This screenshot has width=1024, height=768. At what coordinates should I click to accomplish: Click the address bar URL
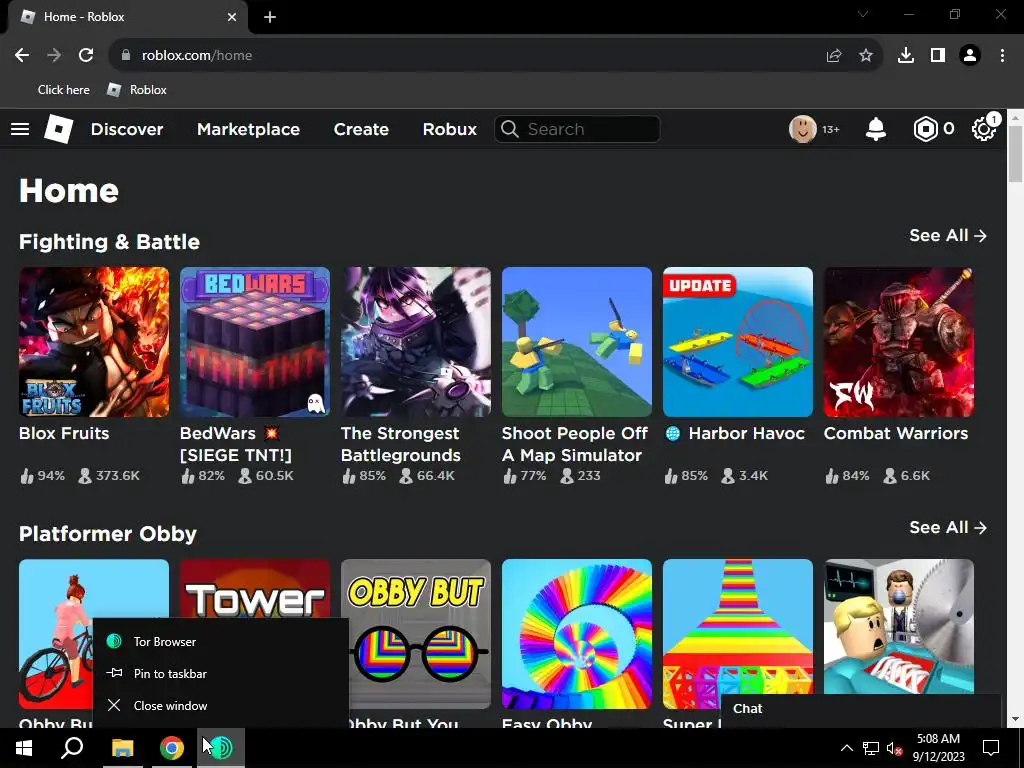tap(197, 56)
